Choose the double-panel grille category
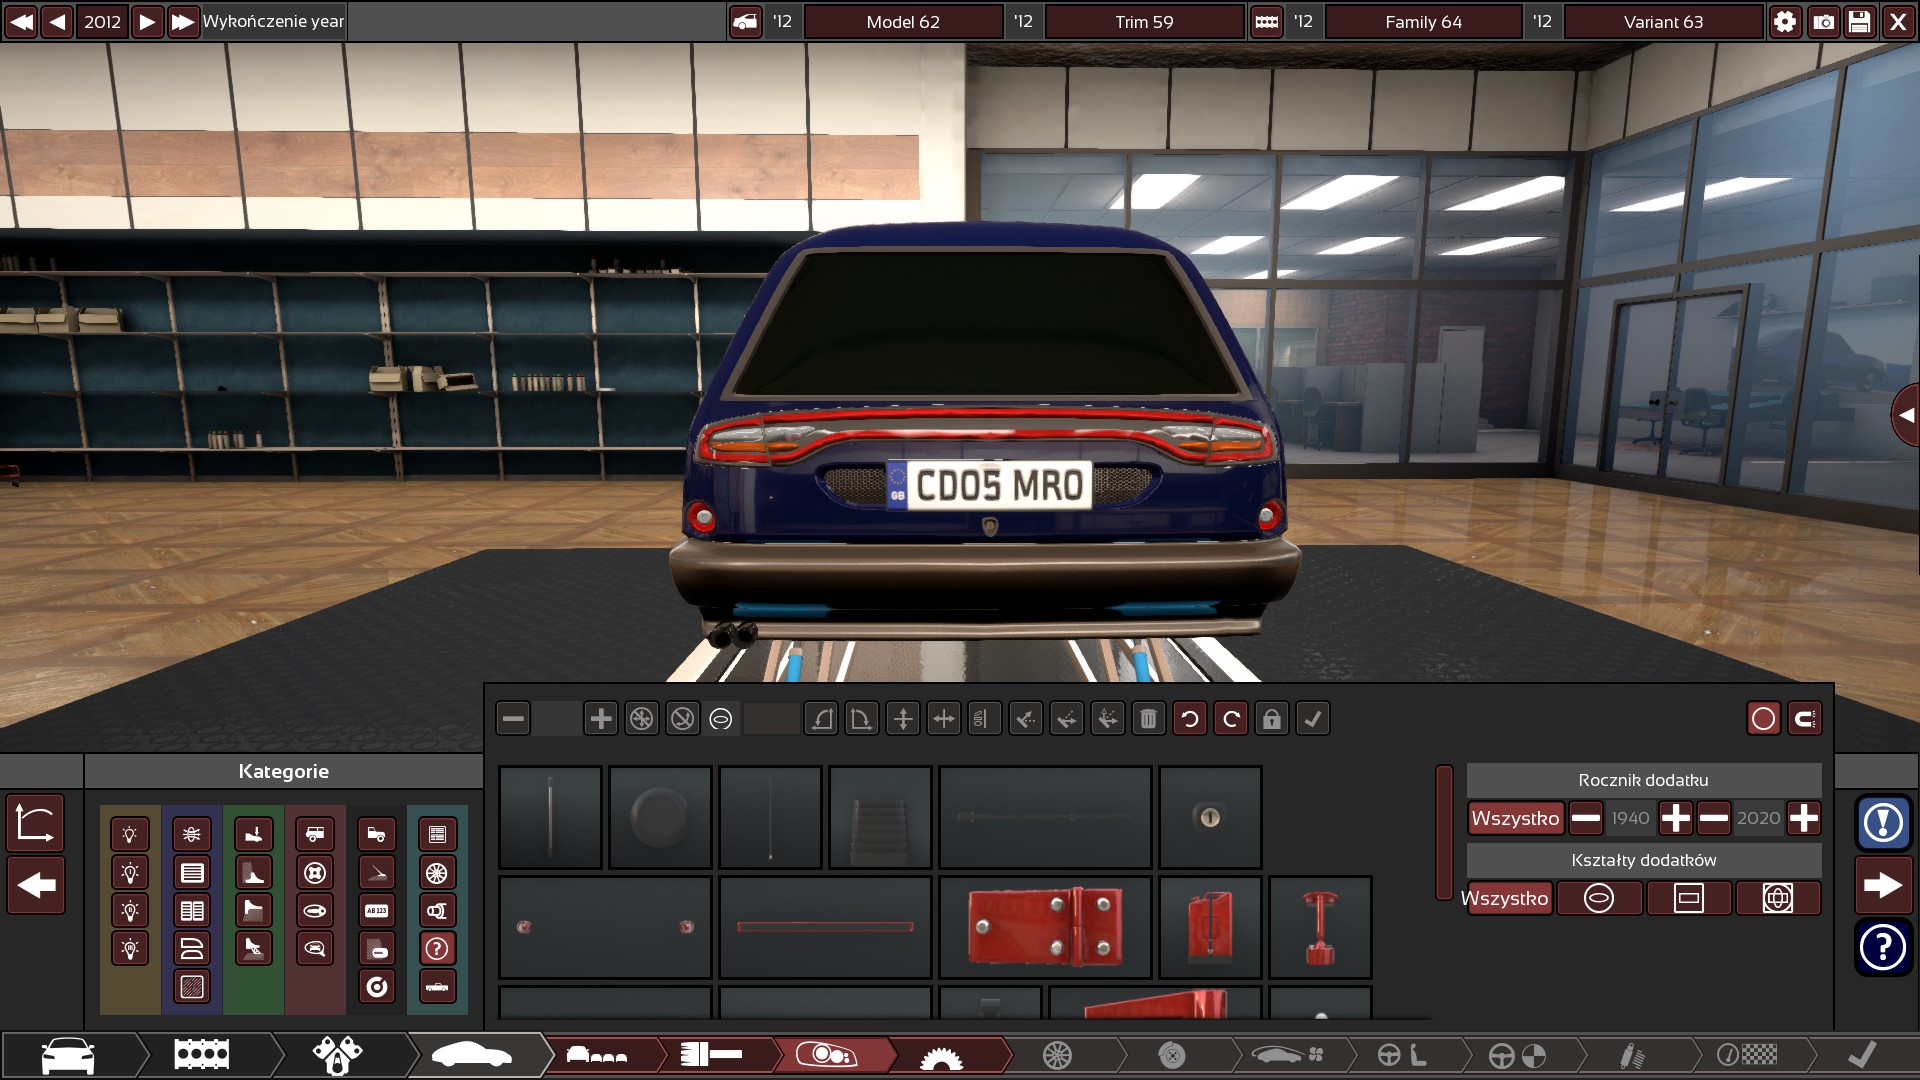 [192, 910]
